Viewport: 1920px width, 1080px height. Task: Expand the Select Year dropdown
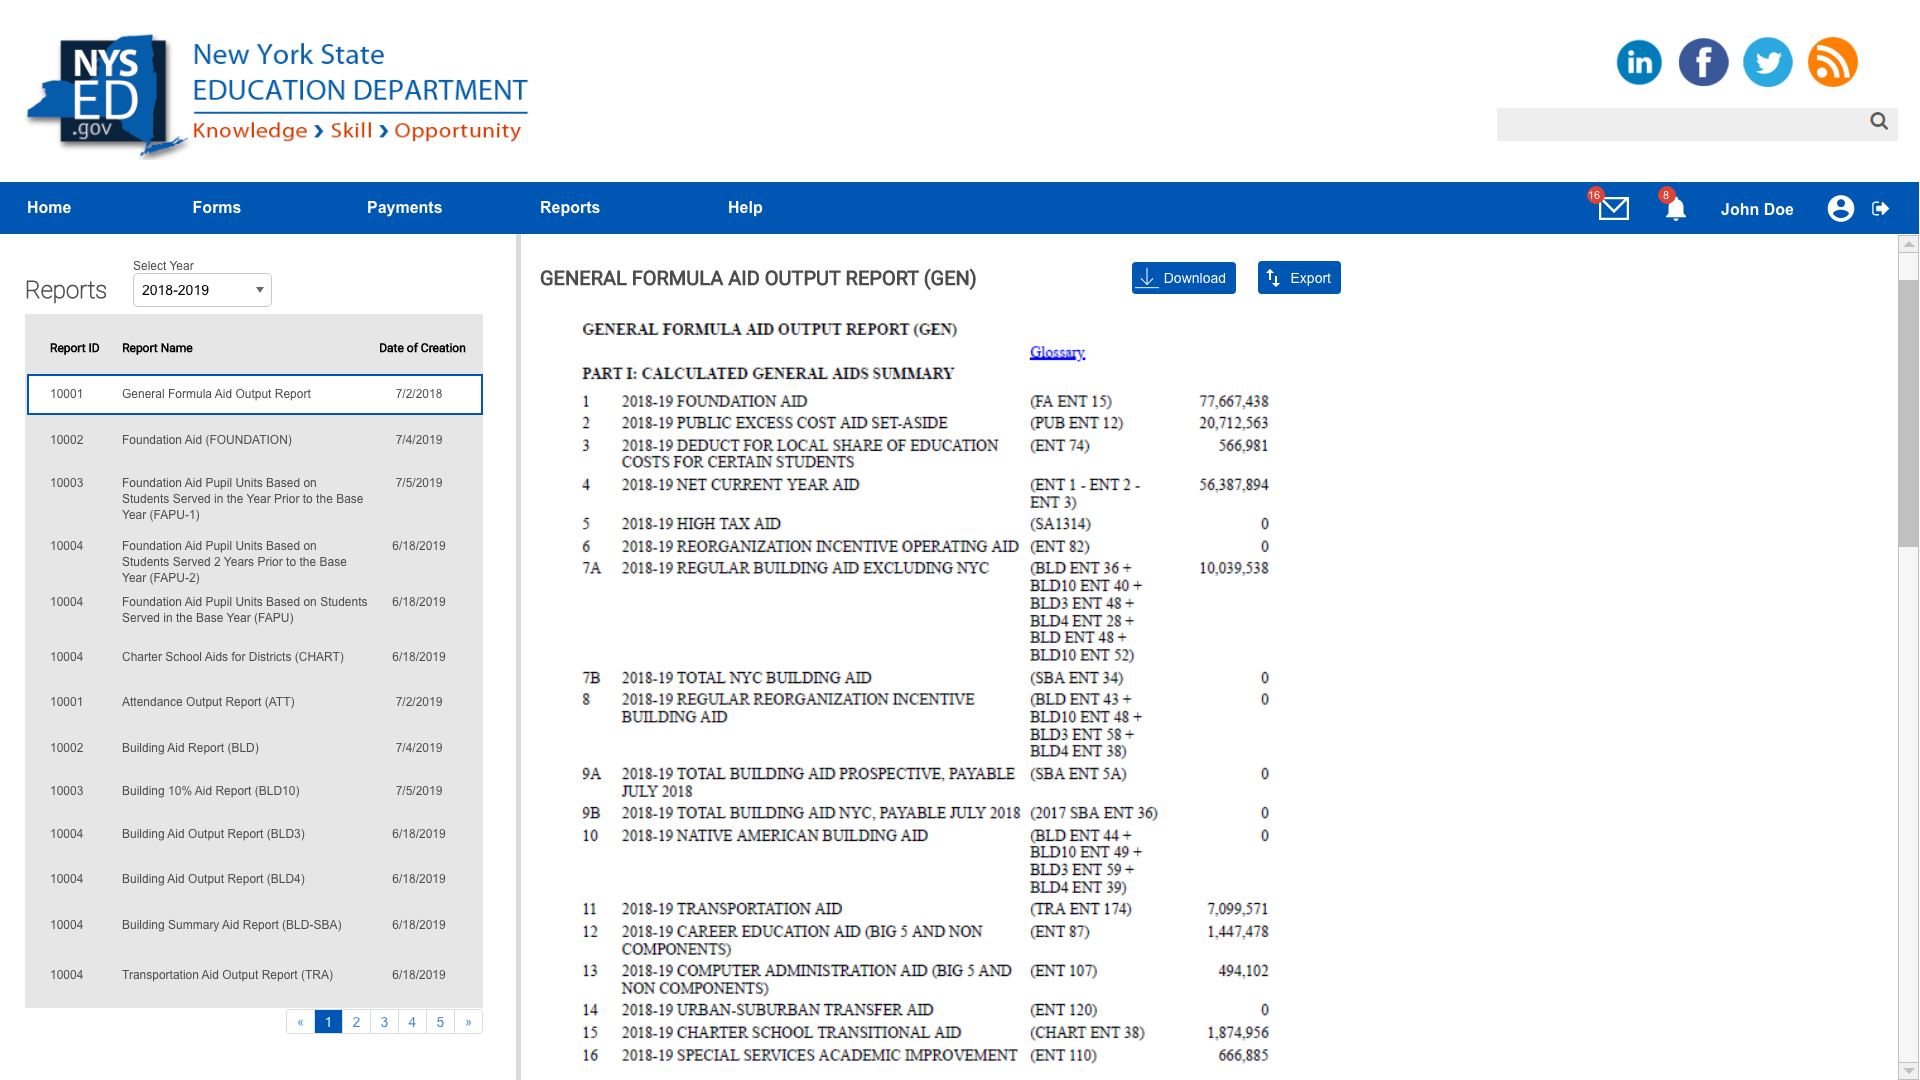point(202,290)
